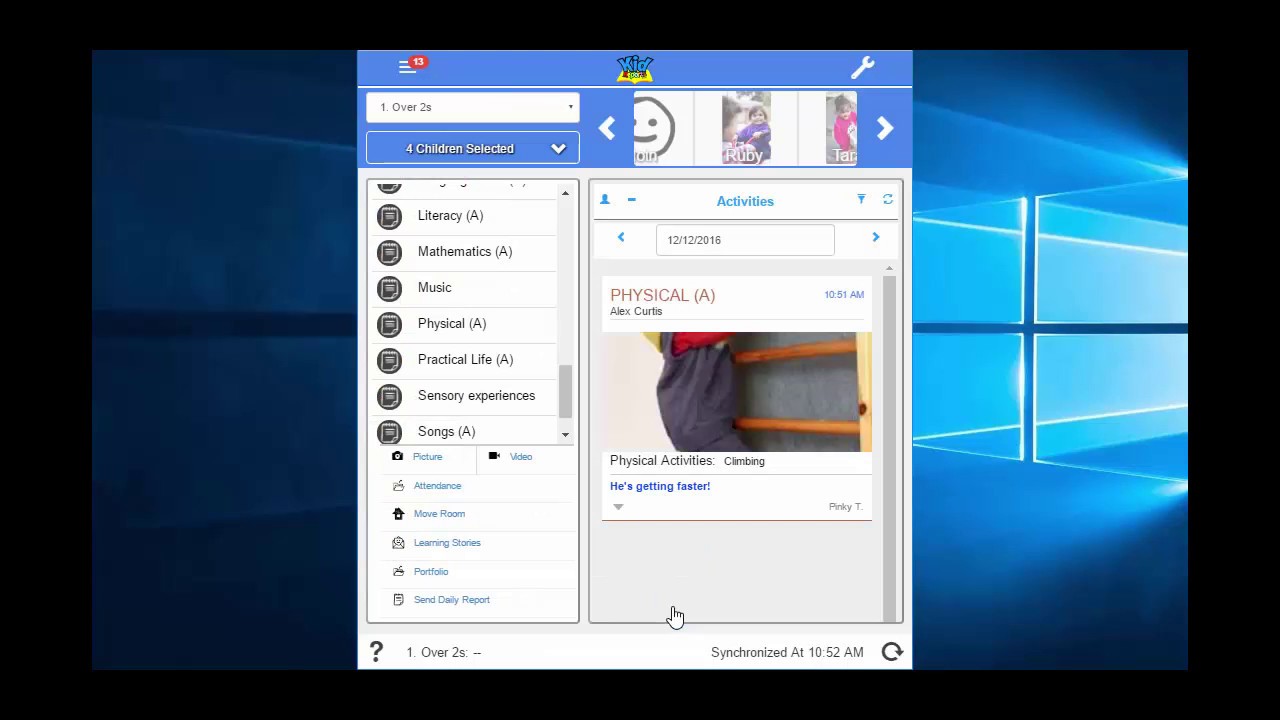Expand the activity entry's down arrow
Image resolution: width=1280 pixels, height=720 pixels.
click(618, 507)
